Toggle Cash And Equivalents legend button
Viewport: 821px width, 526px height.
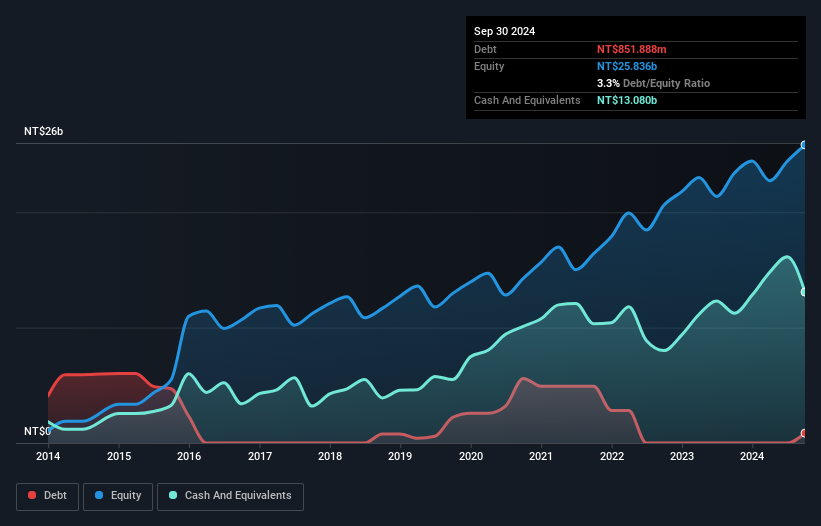230,496
